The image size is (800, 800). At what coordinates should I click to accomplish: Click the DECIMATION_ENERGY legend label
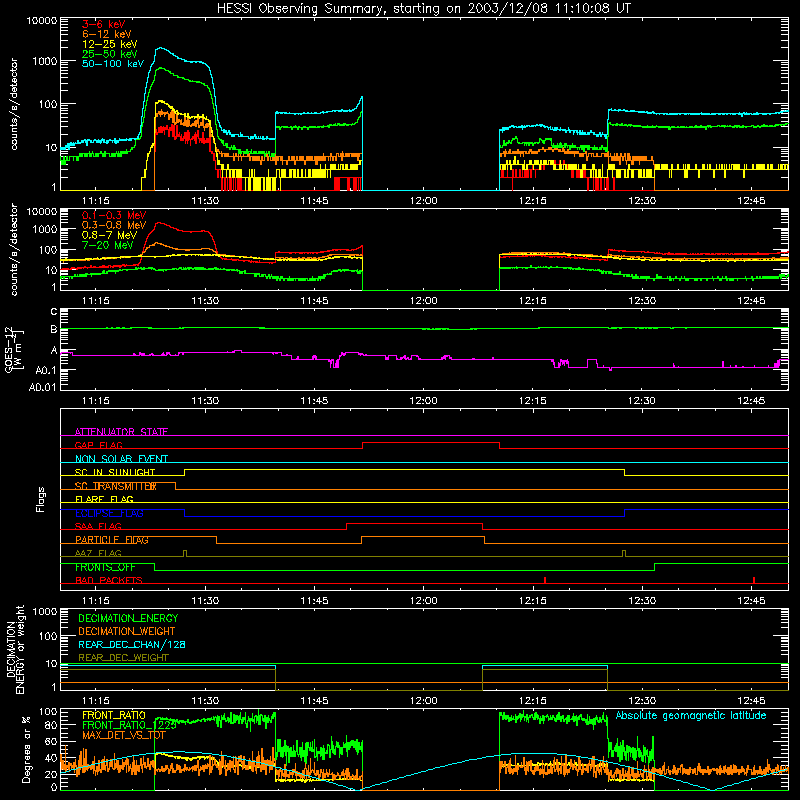pyautogui.click(x=128, y=618)
